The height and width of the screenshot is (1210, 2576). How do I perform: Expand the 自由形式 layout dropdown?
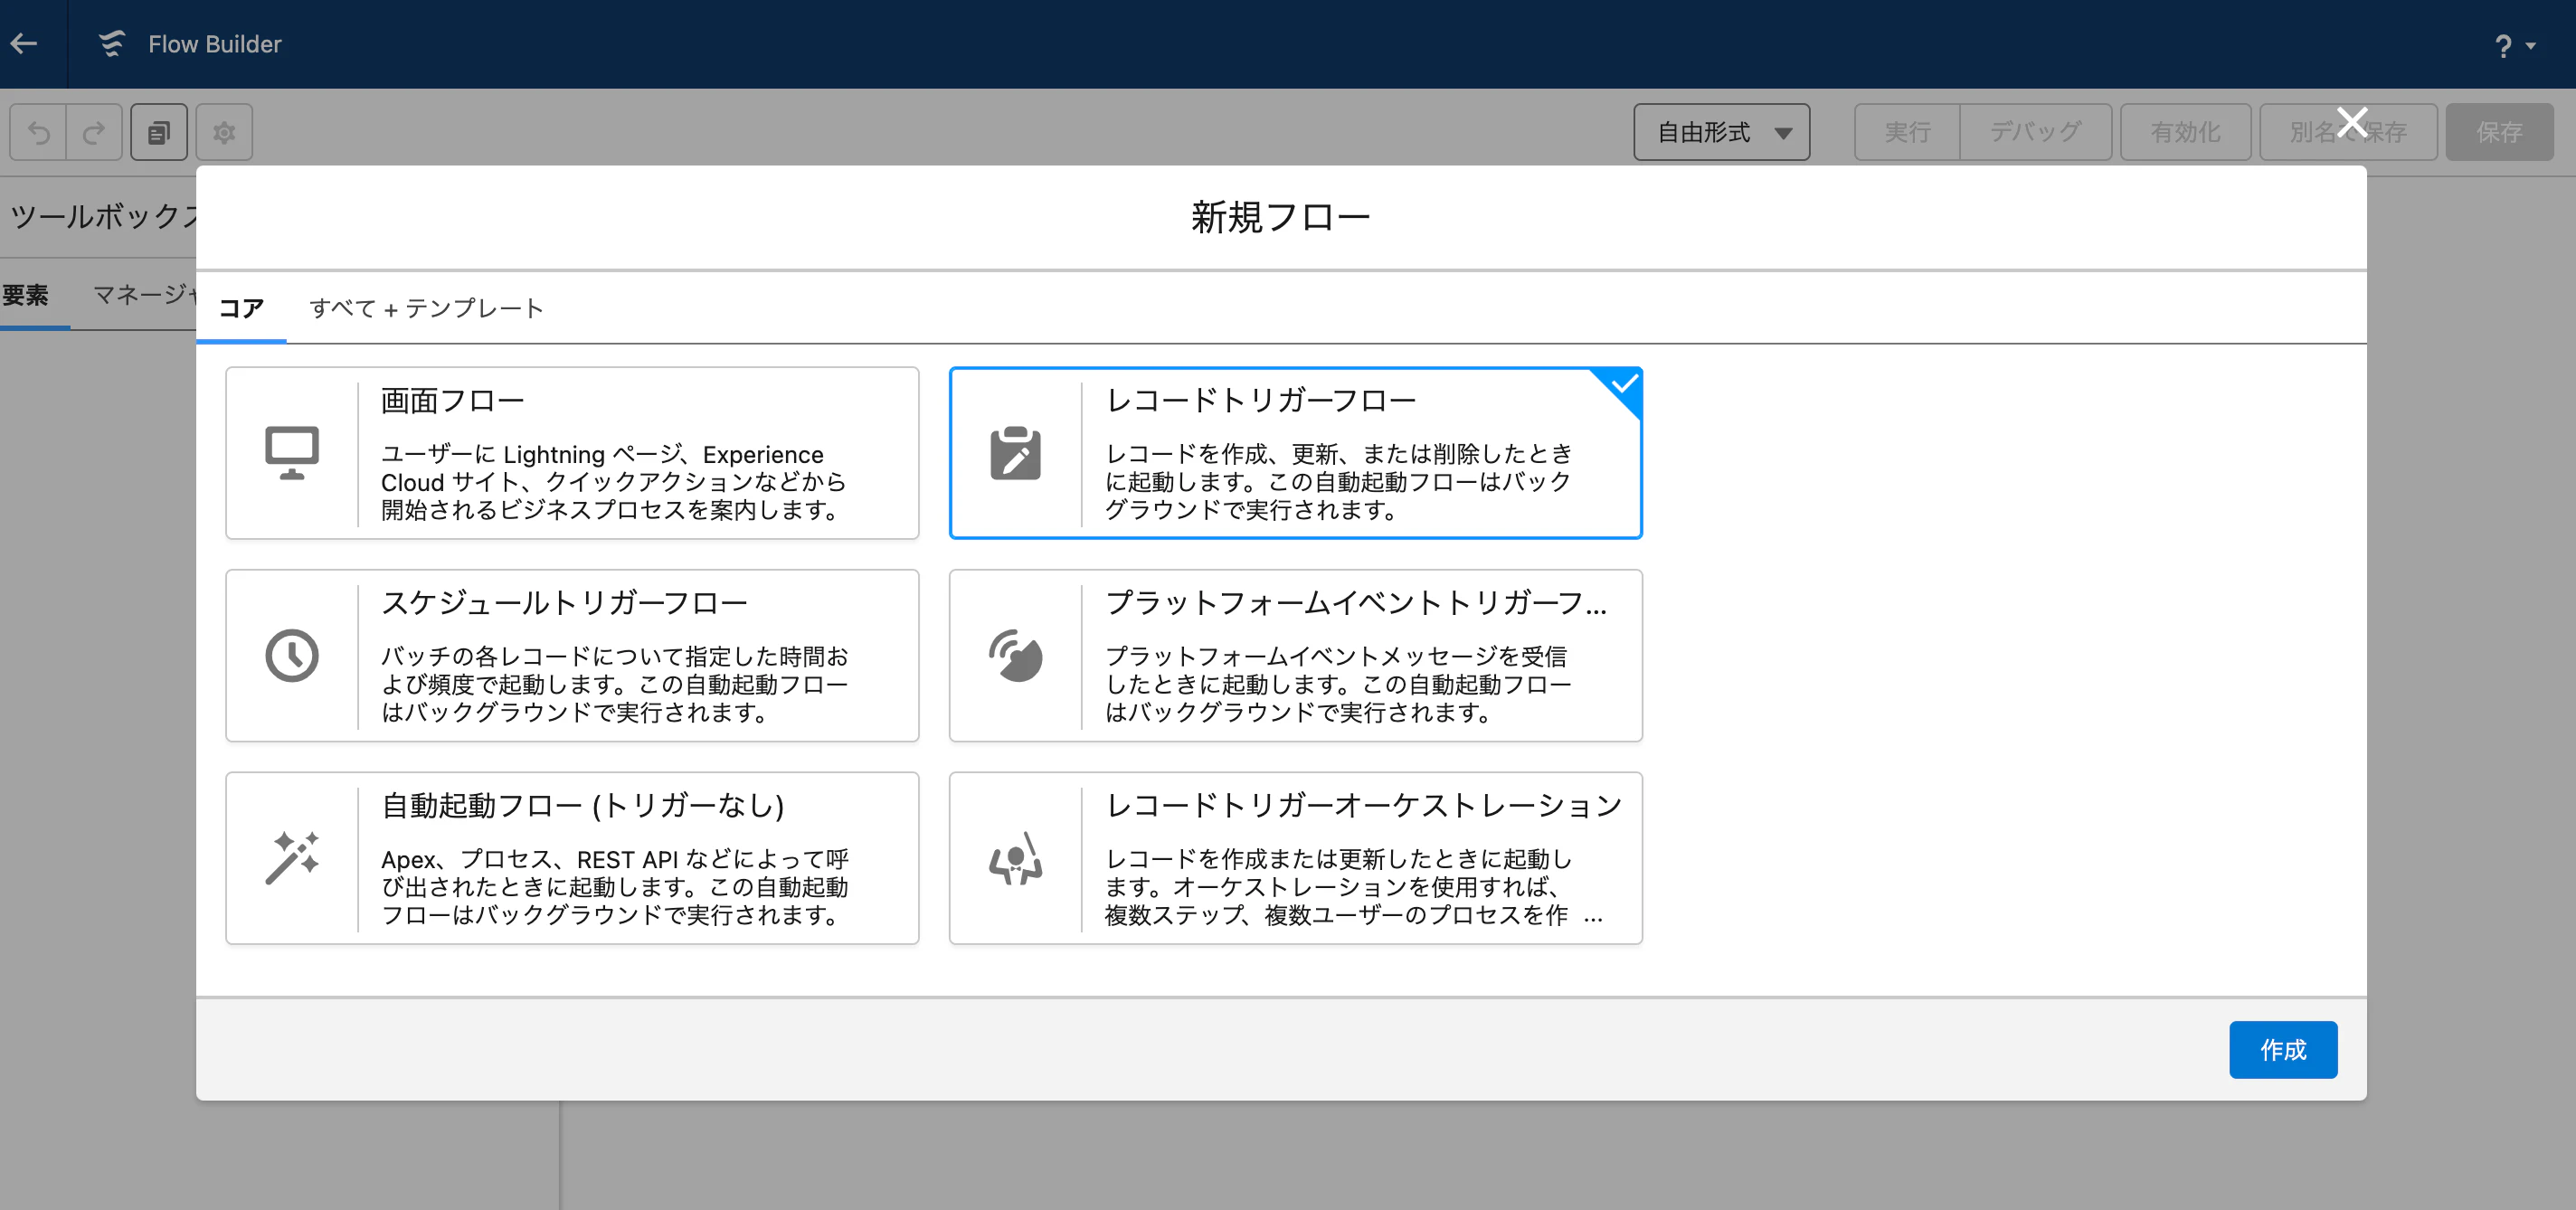click(1721, 132)
